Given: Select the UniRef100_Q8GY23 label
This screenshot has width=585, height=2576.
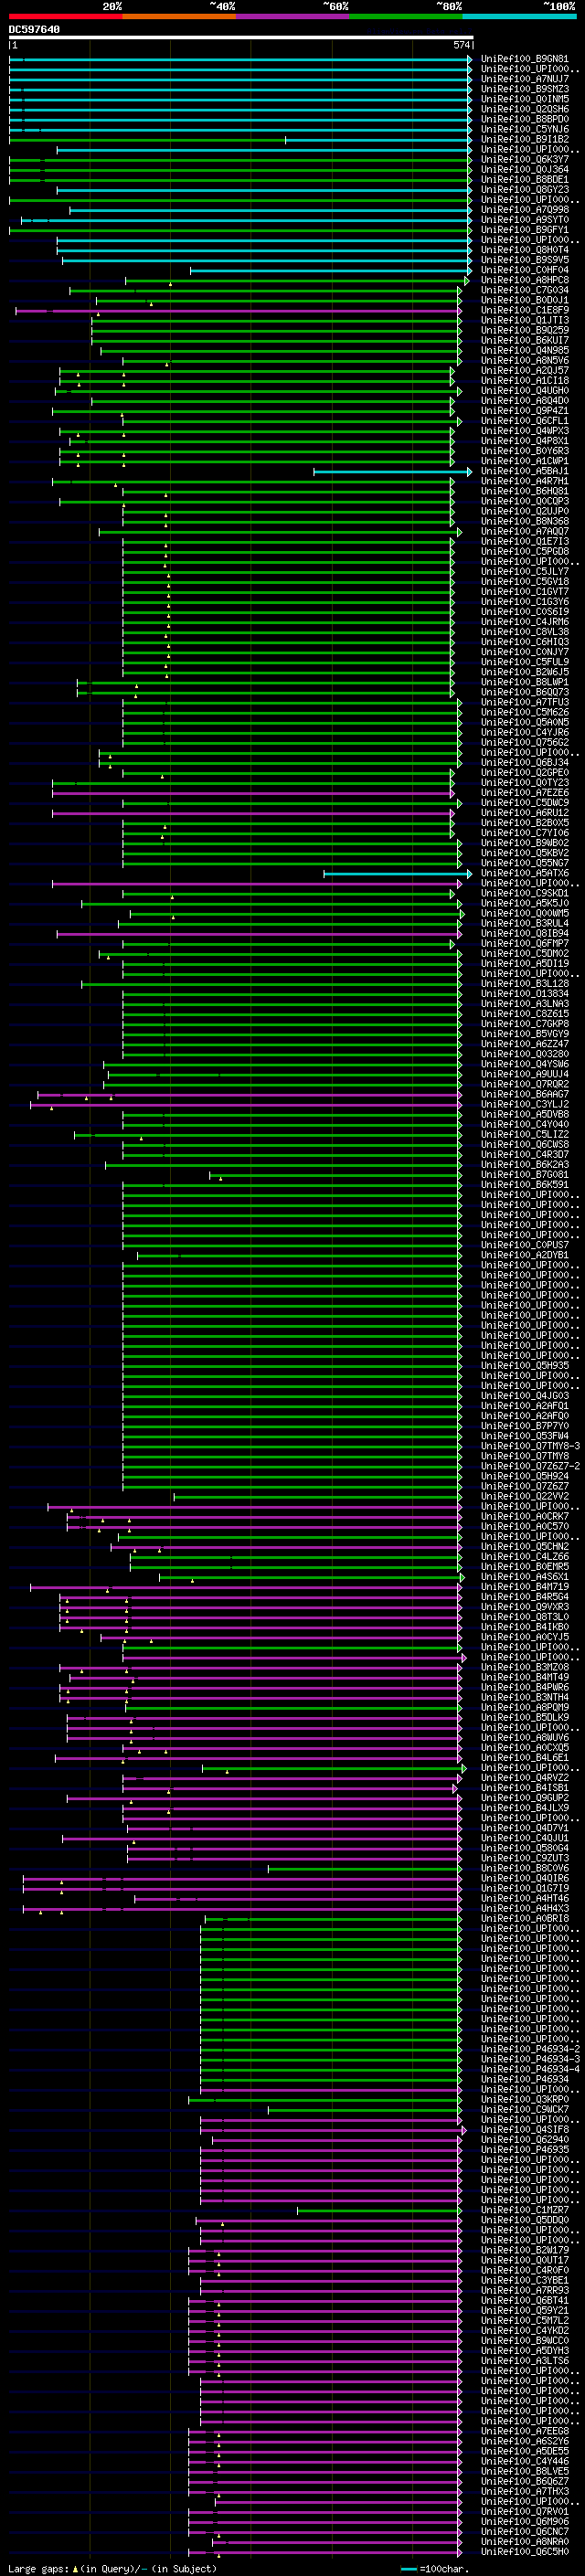Looking at the screenshot, I should pos(525,189).
